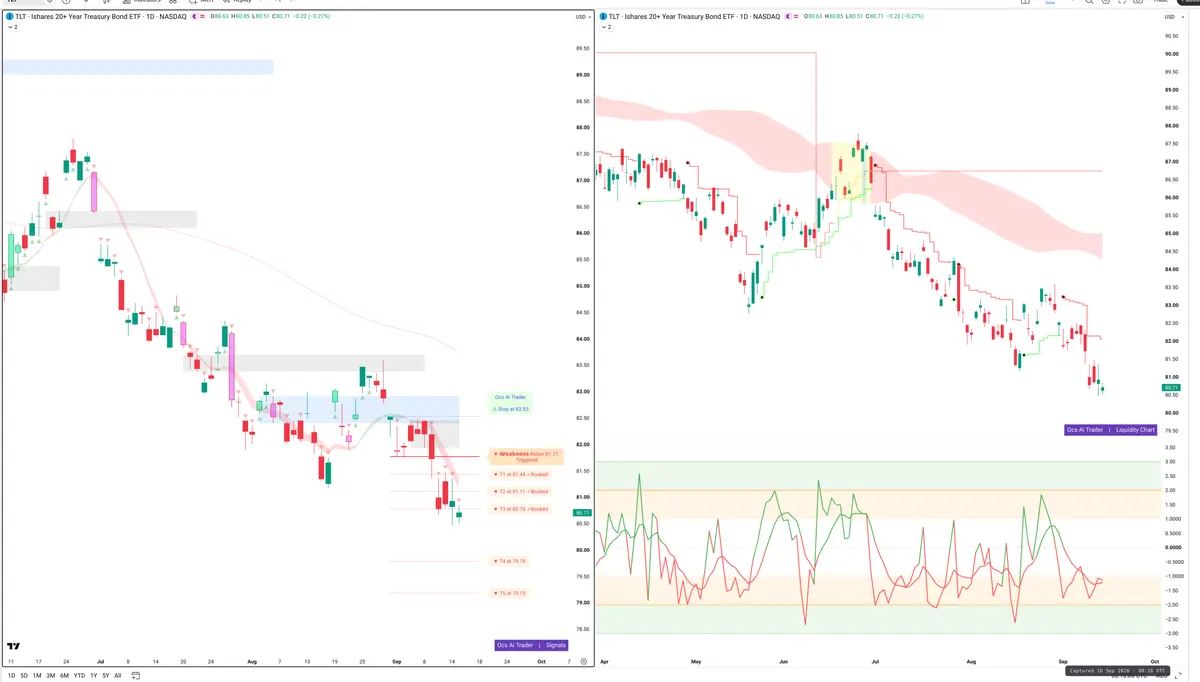
Task: Select the 3M date range
Action: tap(50, 676)
